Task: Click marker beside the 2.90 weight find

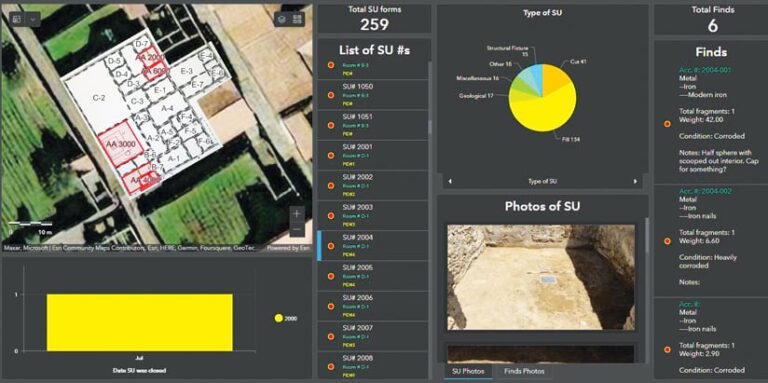Action: coord(667,349)
